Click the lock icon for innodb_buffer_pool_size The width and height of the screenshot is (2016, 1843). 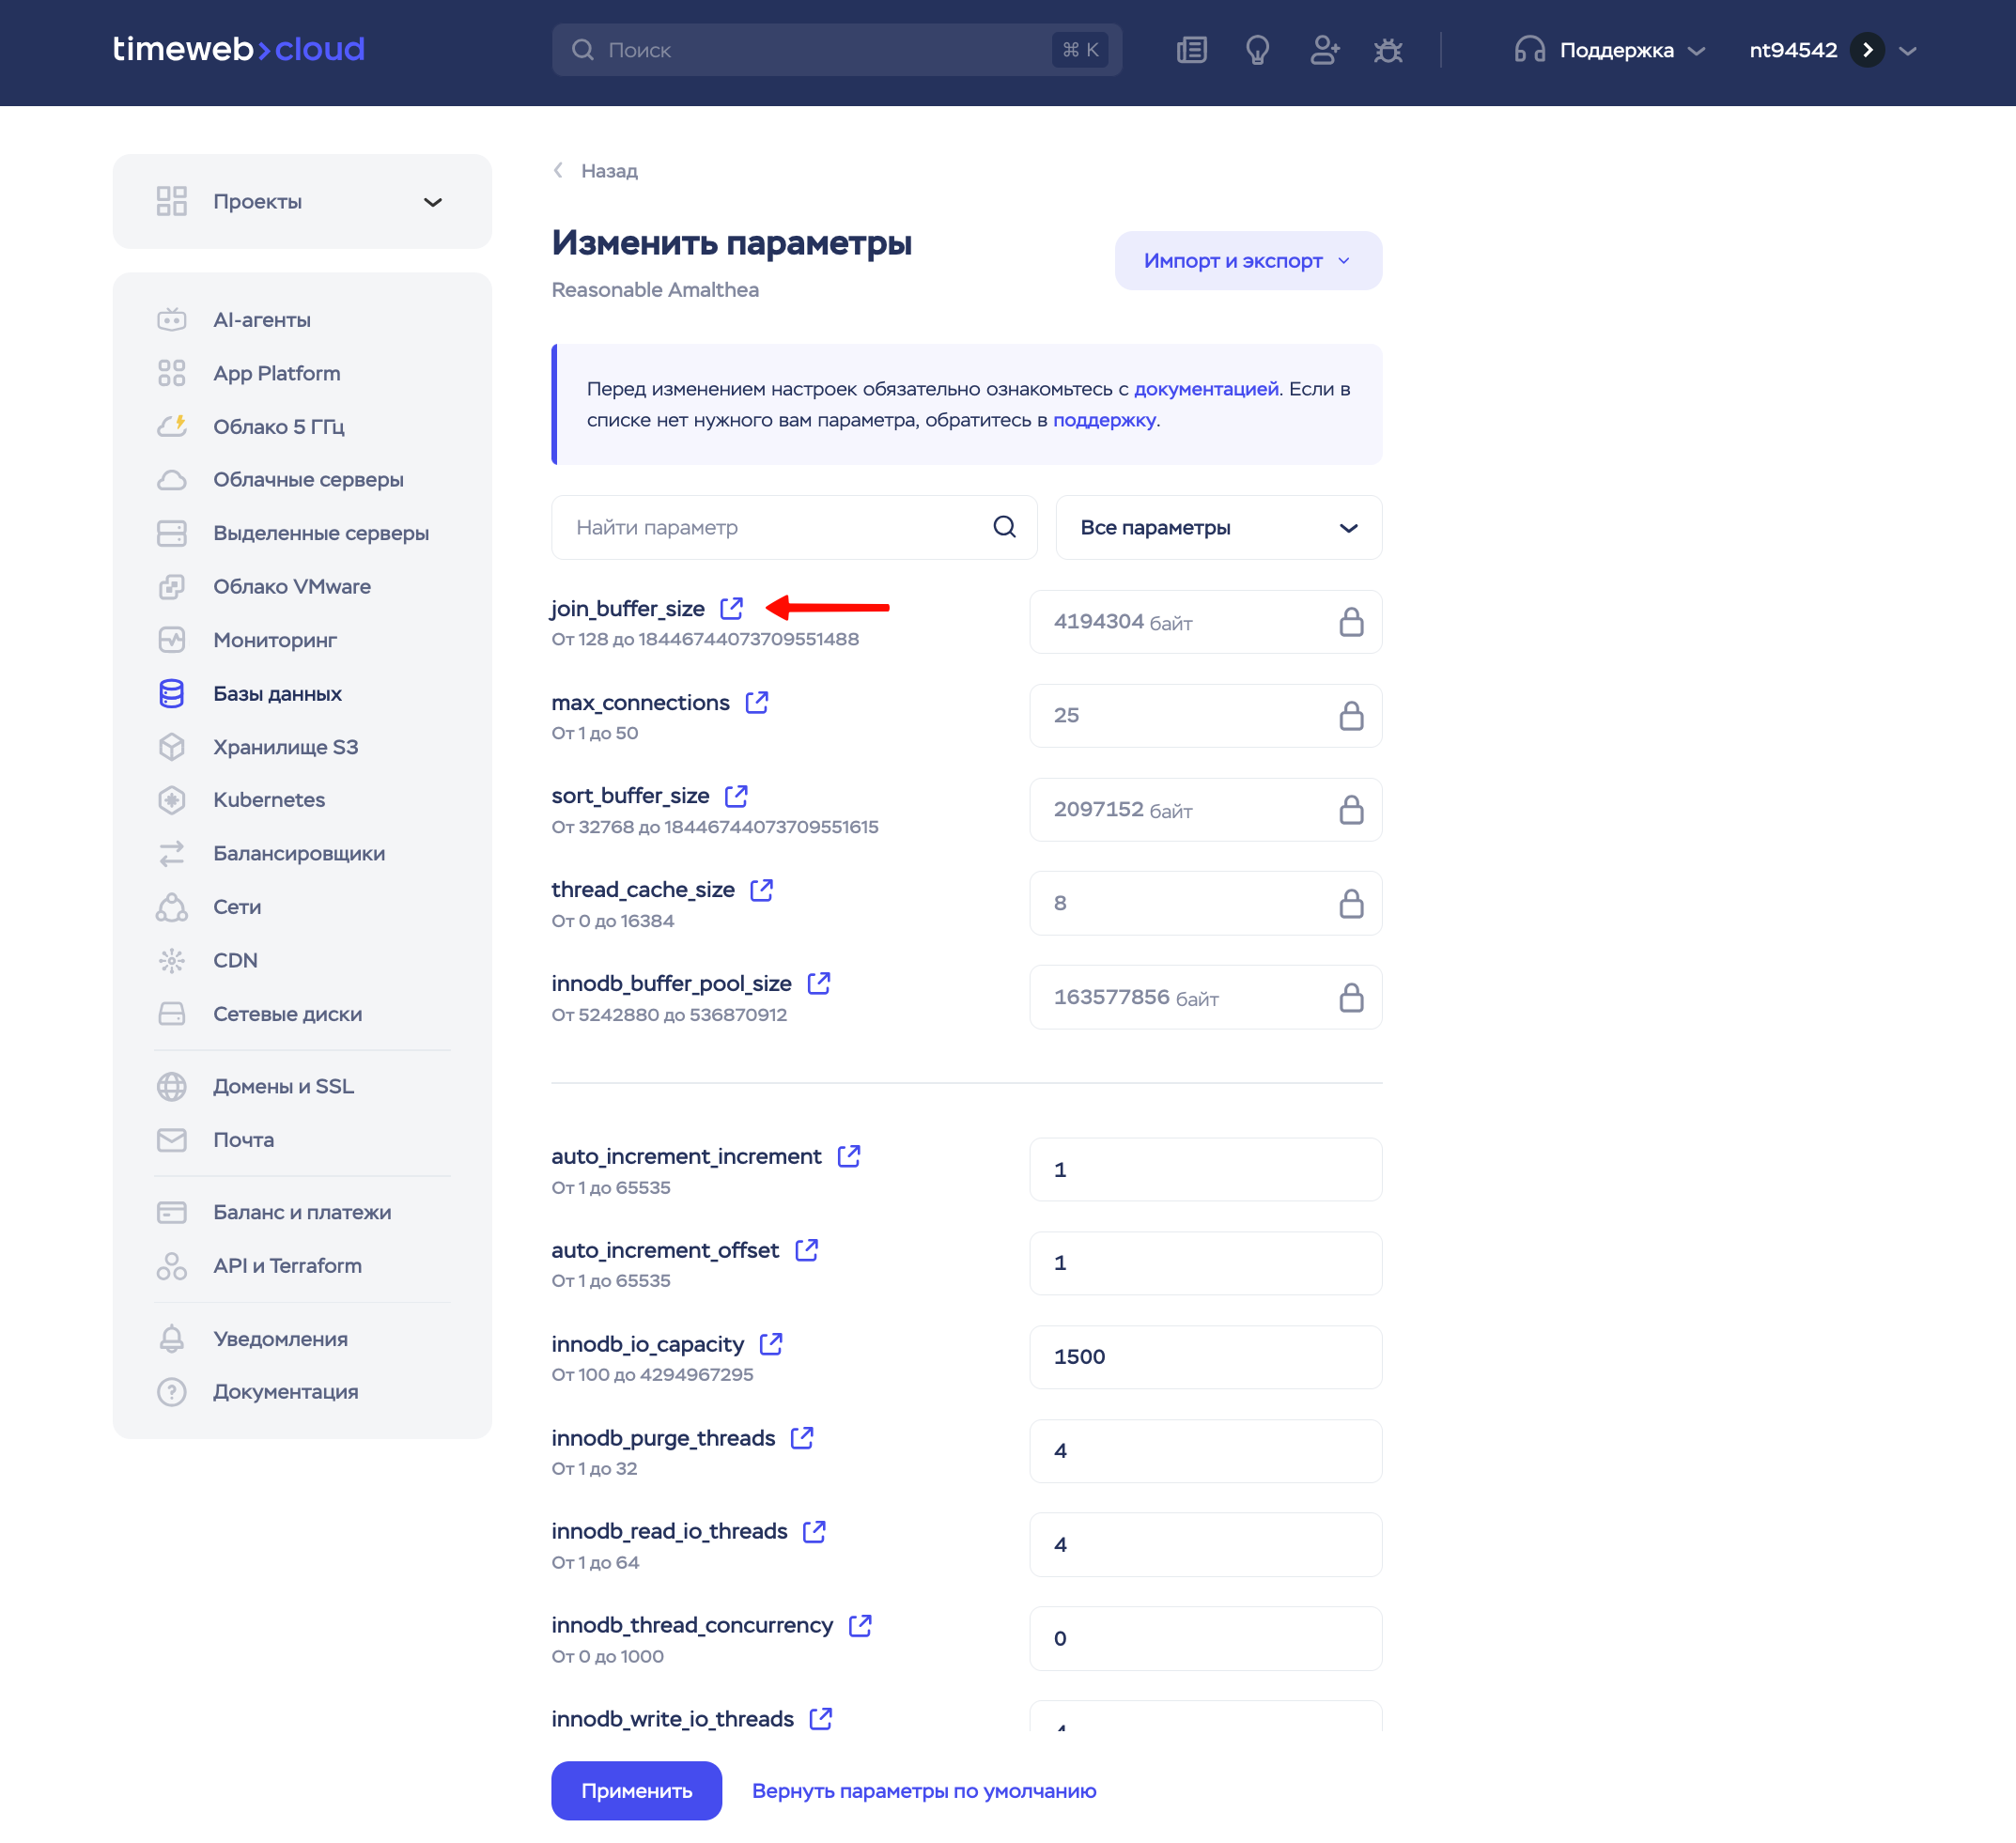1351,997
